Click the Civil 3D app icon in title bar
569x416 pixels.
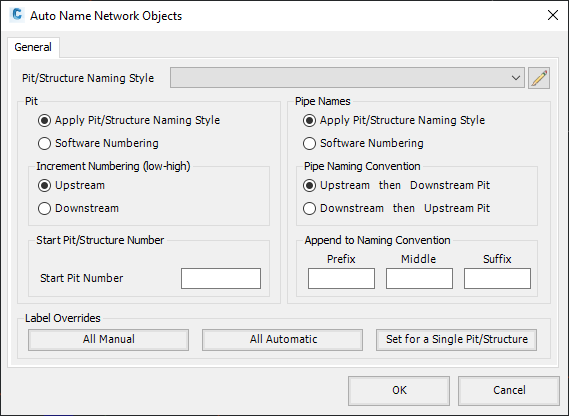tap(17, 15)
